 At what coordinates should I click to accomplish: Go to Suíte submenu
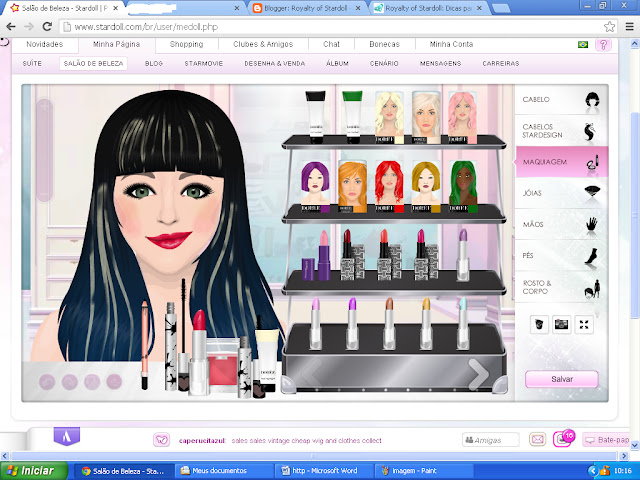pos(32,64)
